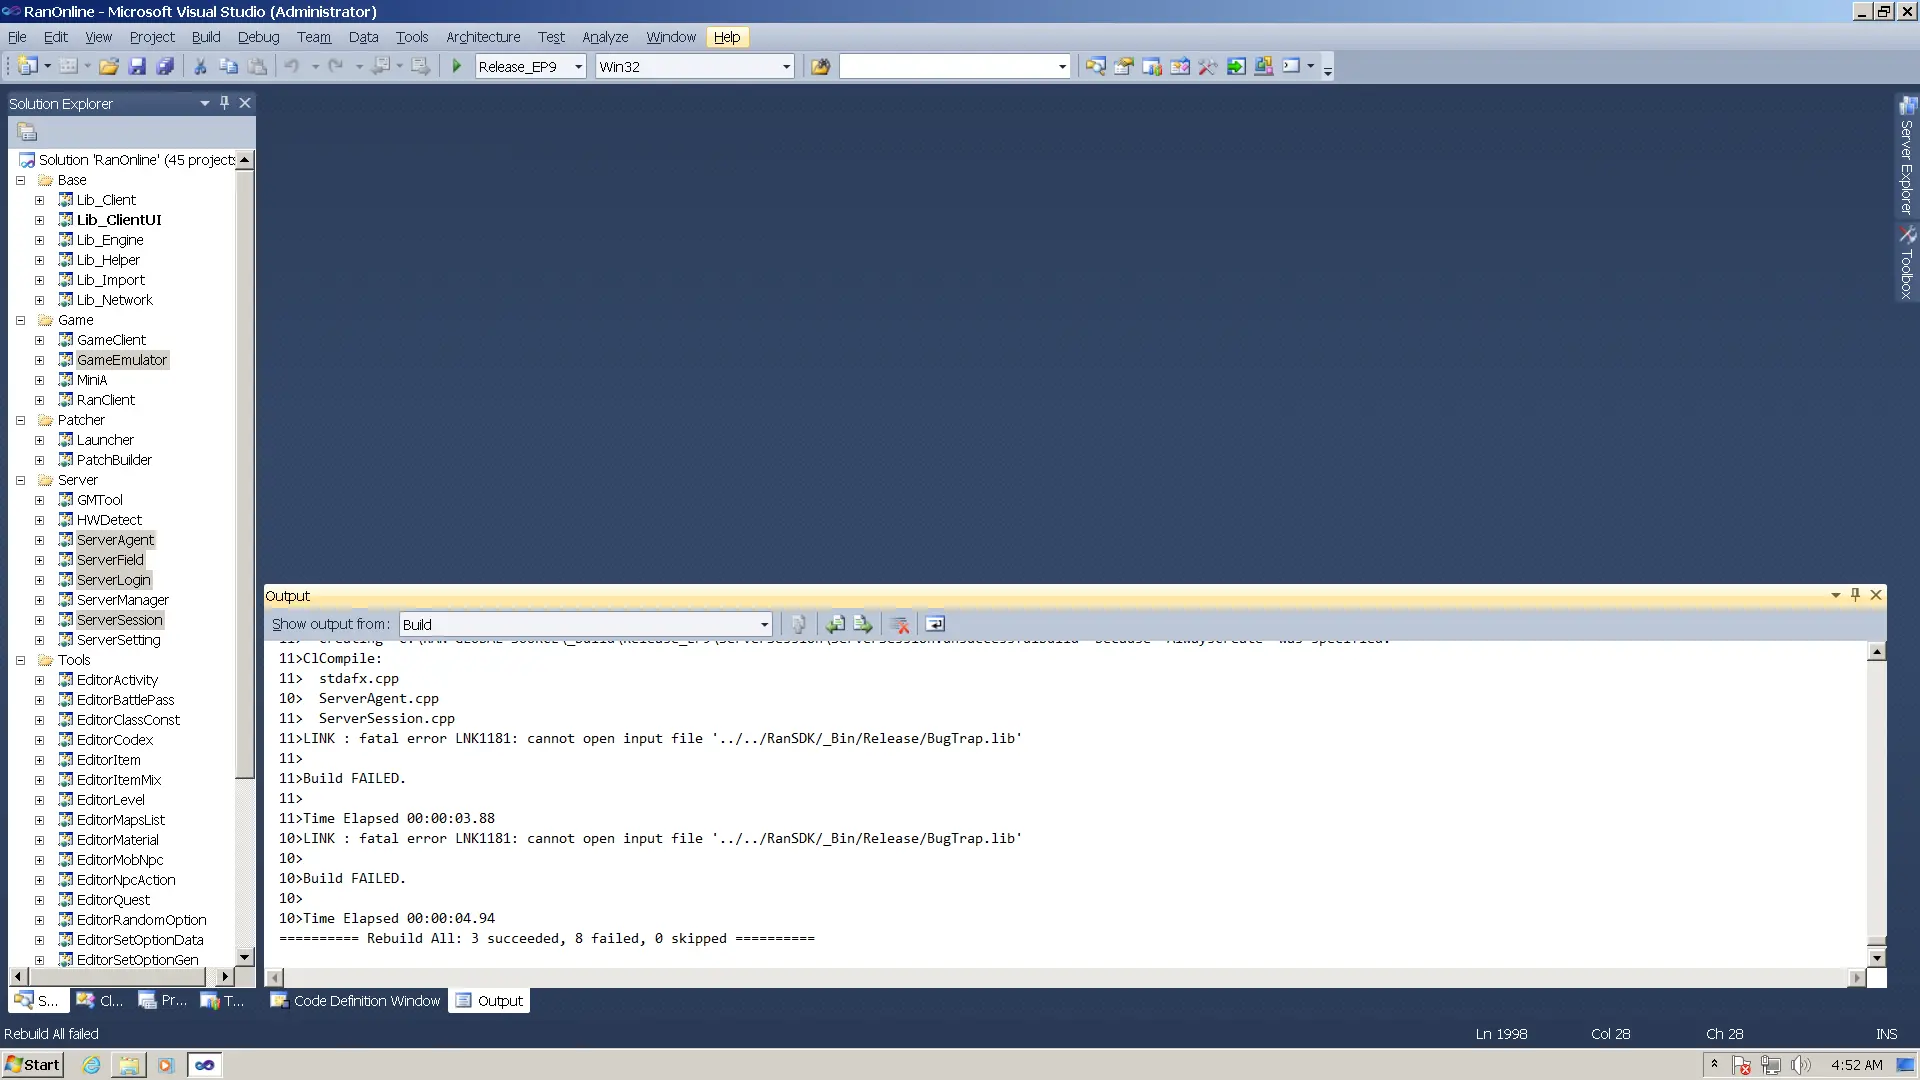Click the Paste toolbar icon
This screenshot has height=1080, width=1920.
pos(257,66)
